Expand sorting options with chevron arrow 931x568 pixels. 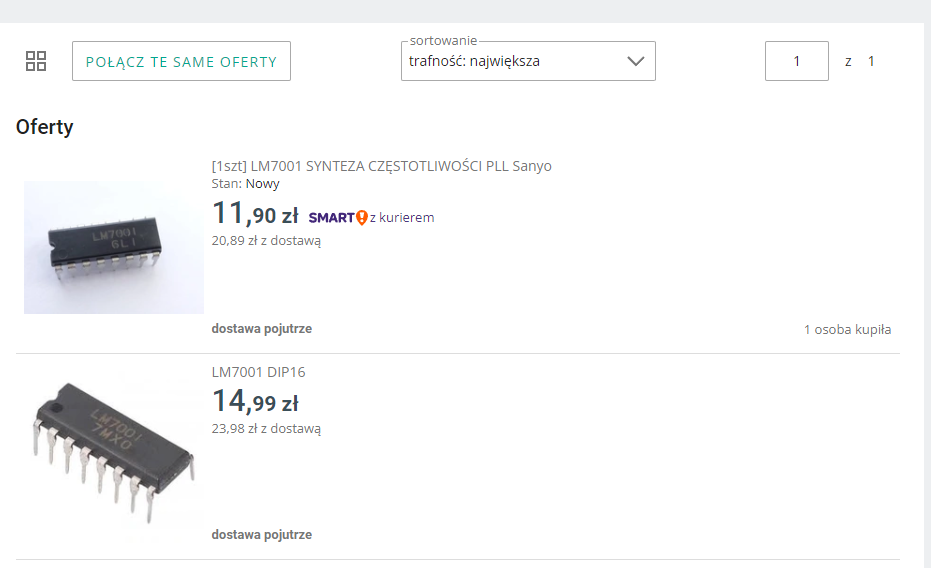point(635,61)
